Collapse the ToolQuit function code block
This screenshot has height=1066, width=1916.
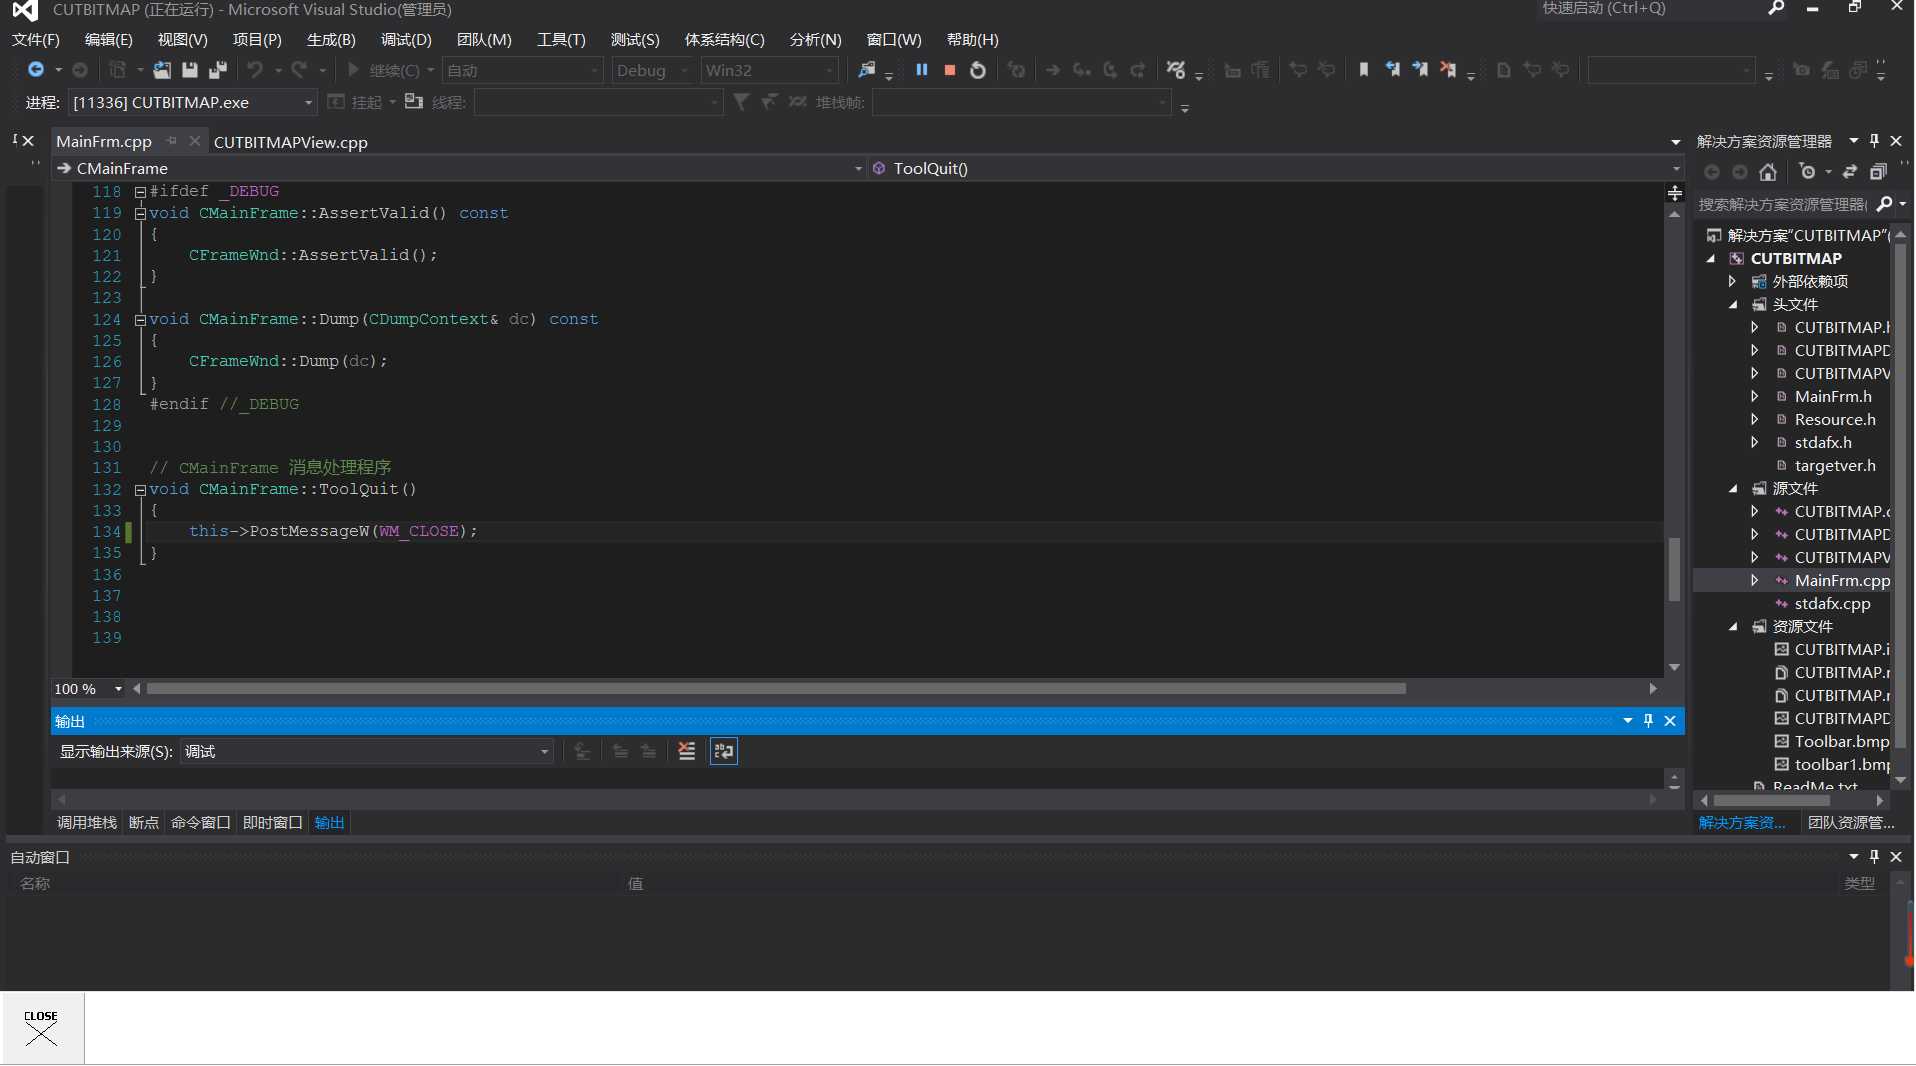tap(140, 490)
